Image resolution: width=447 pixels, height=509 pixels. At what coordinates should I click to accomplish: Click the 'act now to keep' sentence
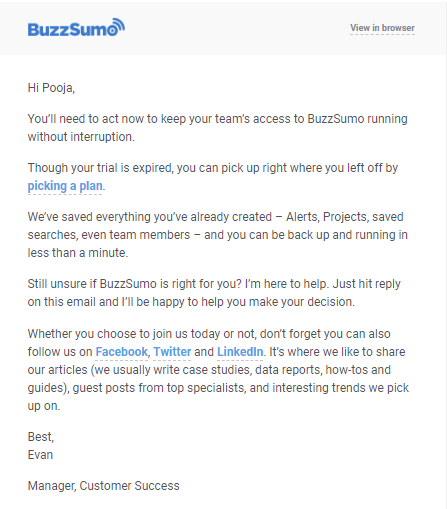[217, 119]
